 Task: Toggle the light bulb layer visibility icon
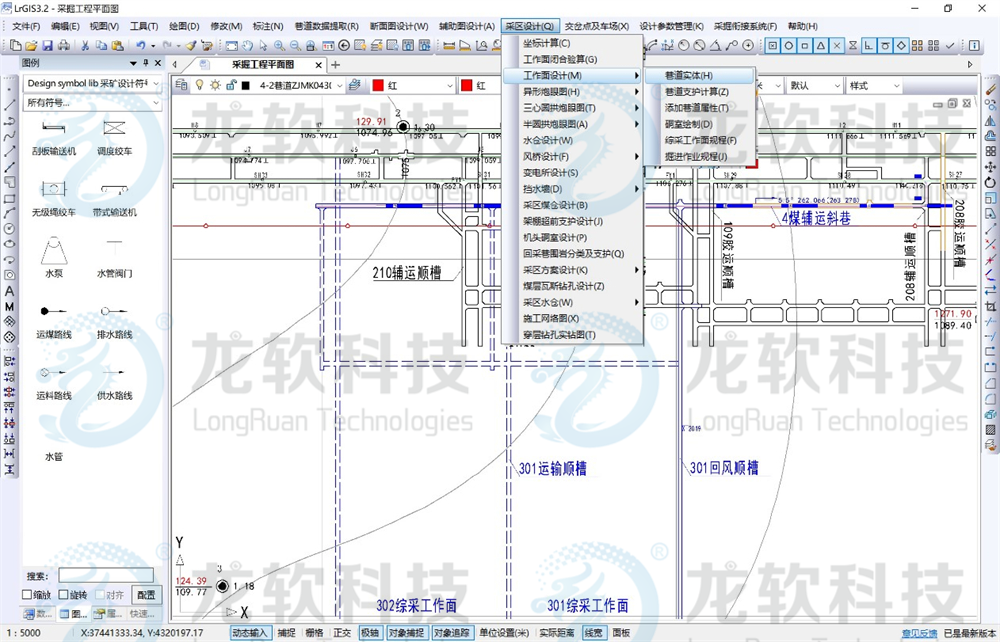pos(201,84)
